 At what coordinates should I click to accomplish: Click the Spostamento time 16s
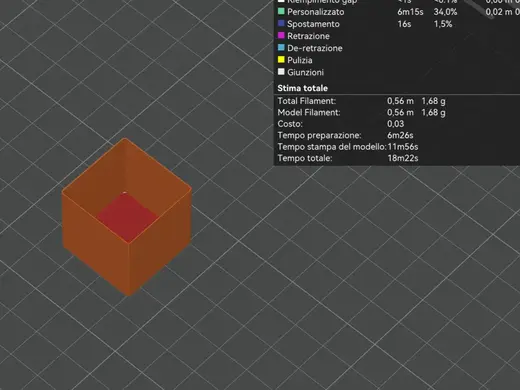[404, 24]
